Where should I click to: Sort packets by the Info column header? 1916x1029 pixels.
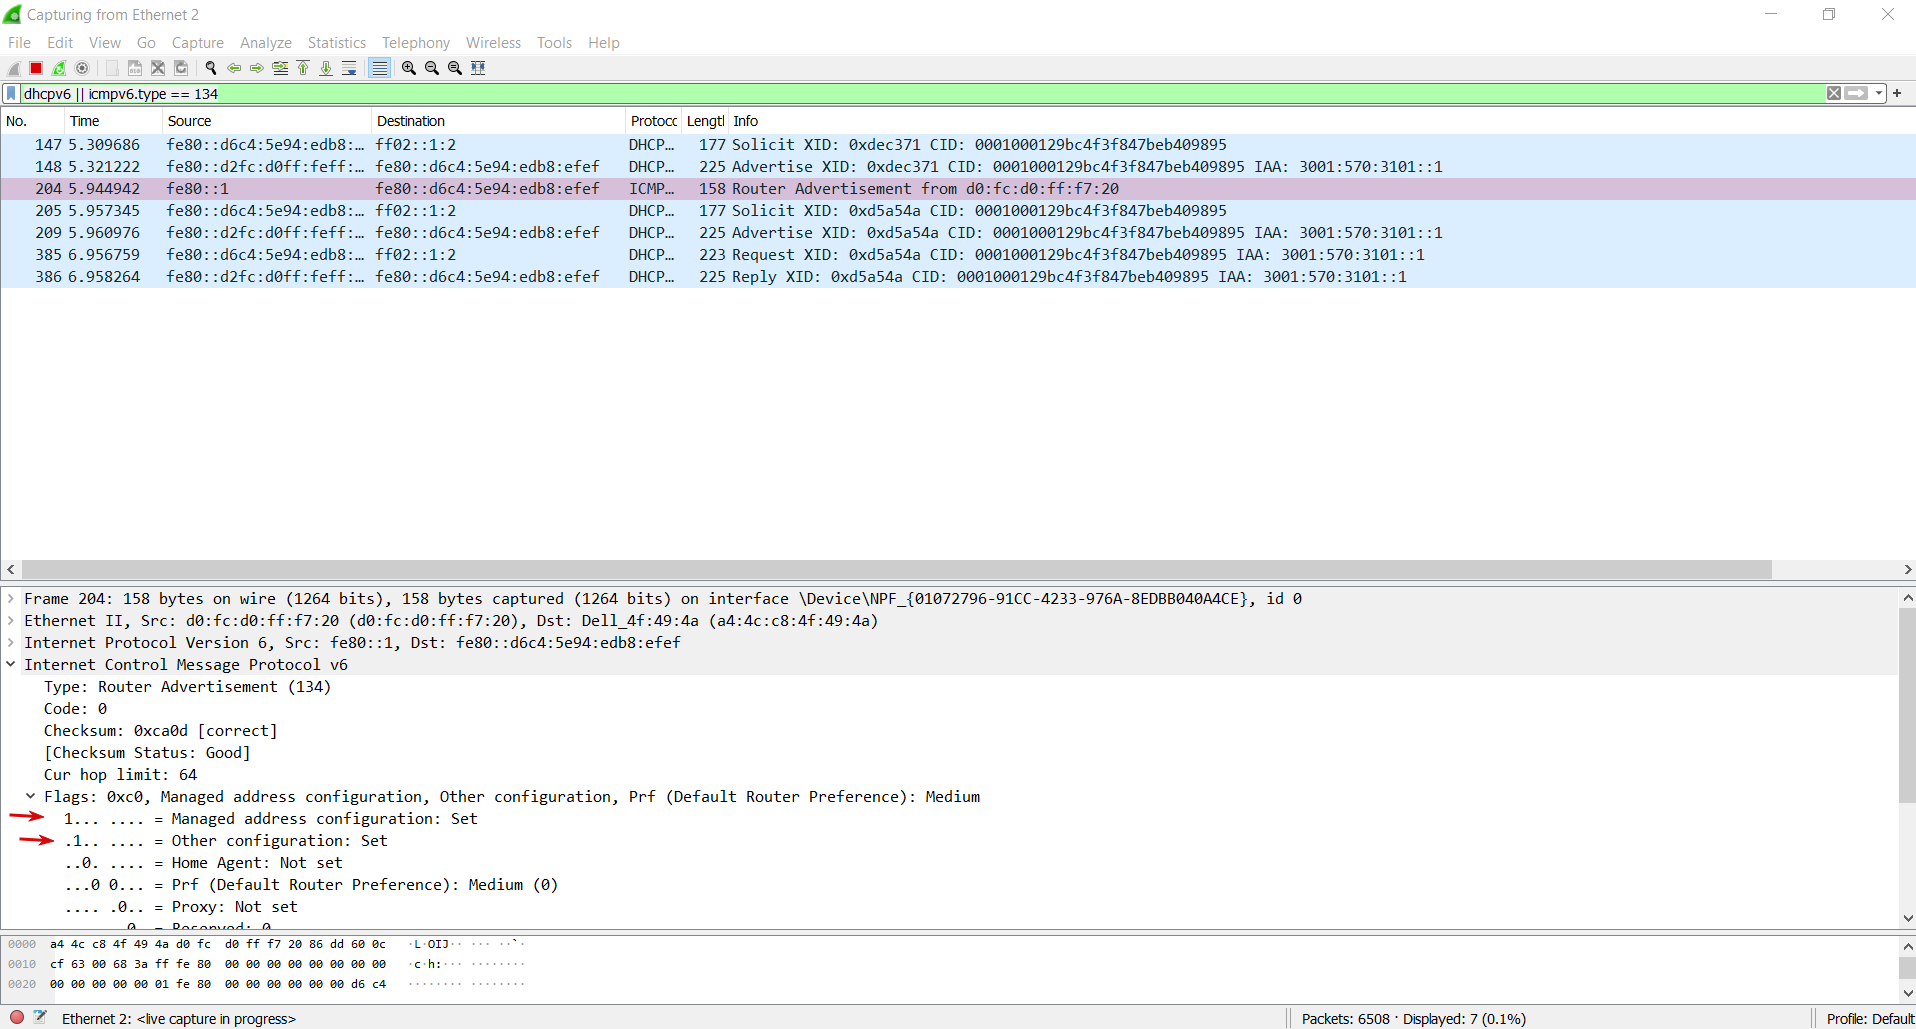[x=1321, y=121]
